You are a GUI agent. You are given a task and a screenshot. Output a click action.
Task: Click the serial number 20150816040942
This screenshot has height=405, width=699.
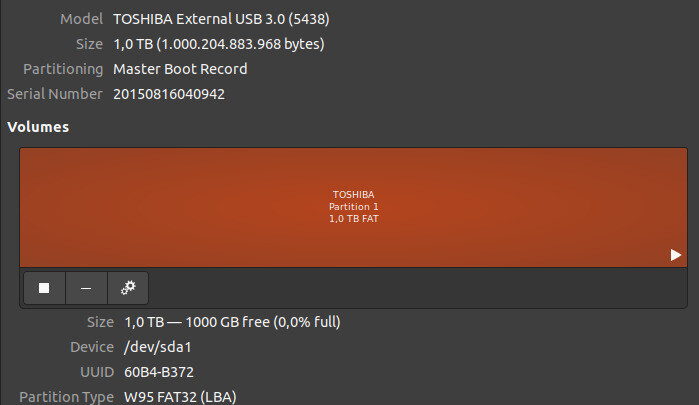168,94
